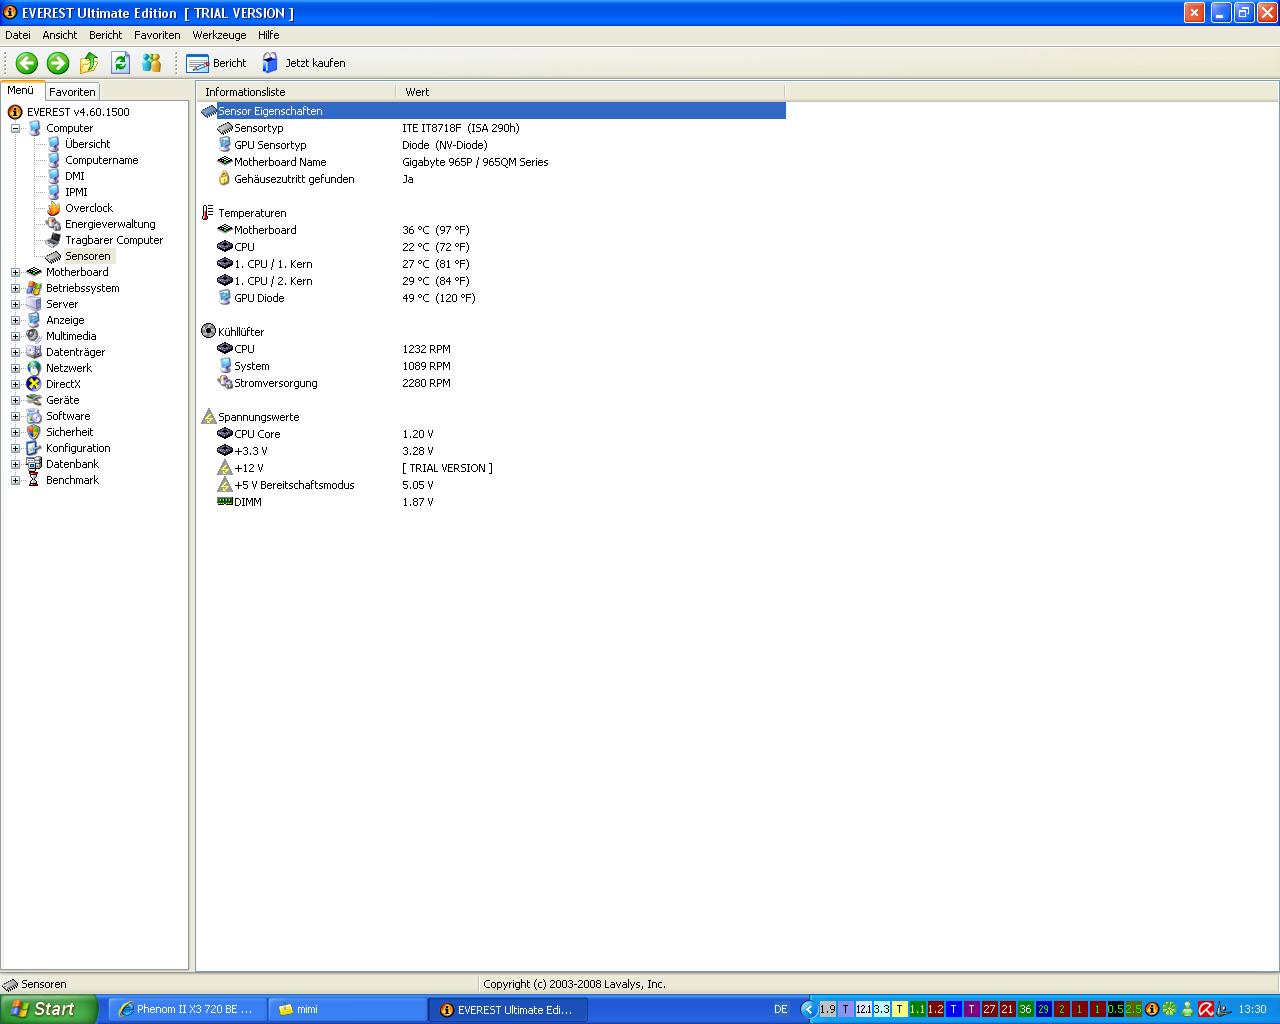
Task: Open the Bericht report button
Action: 216,63
